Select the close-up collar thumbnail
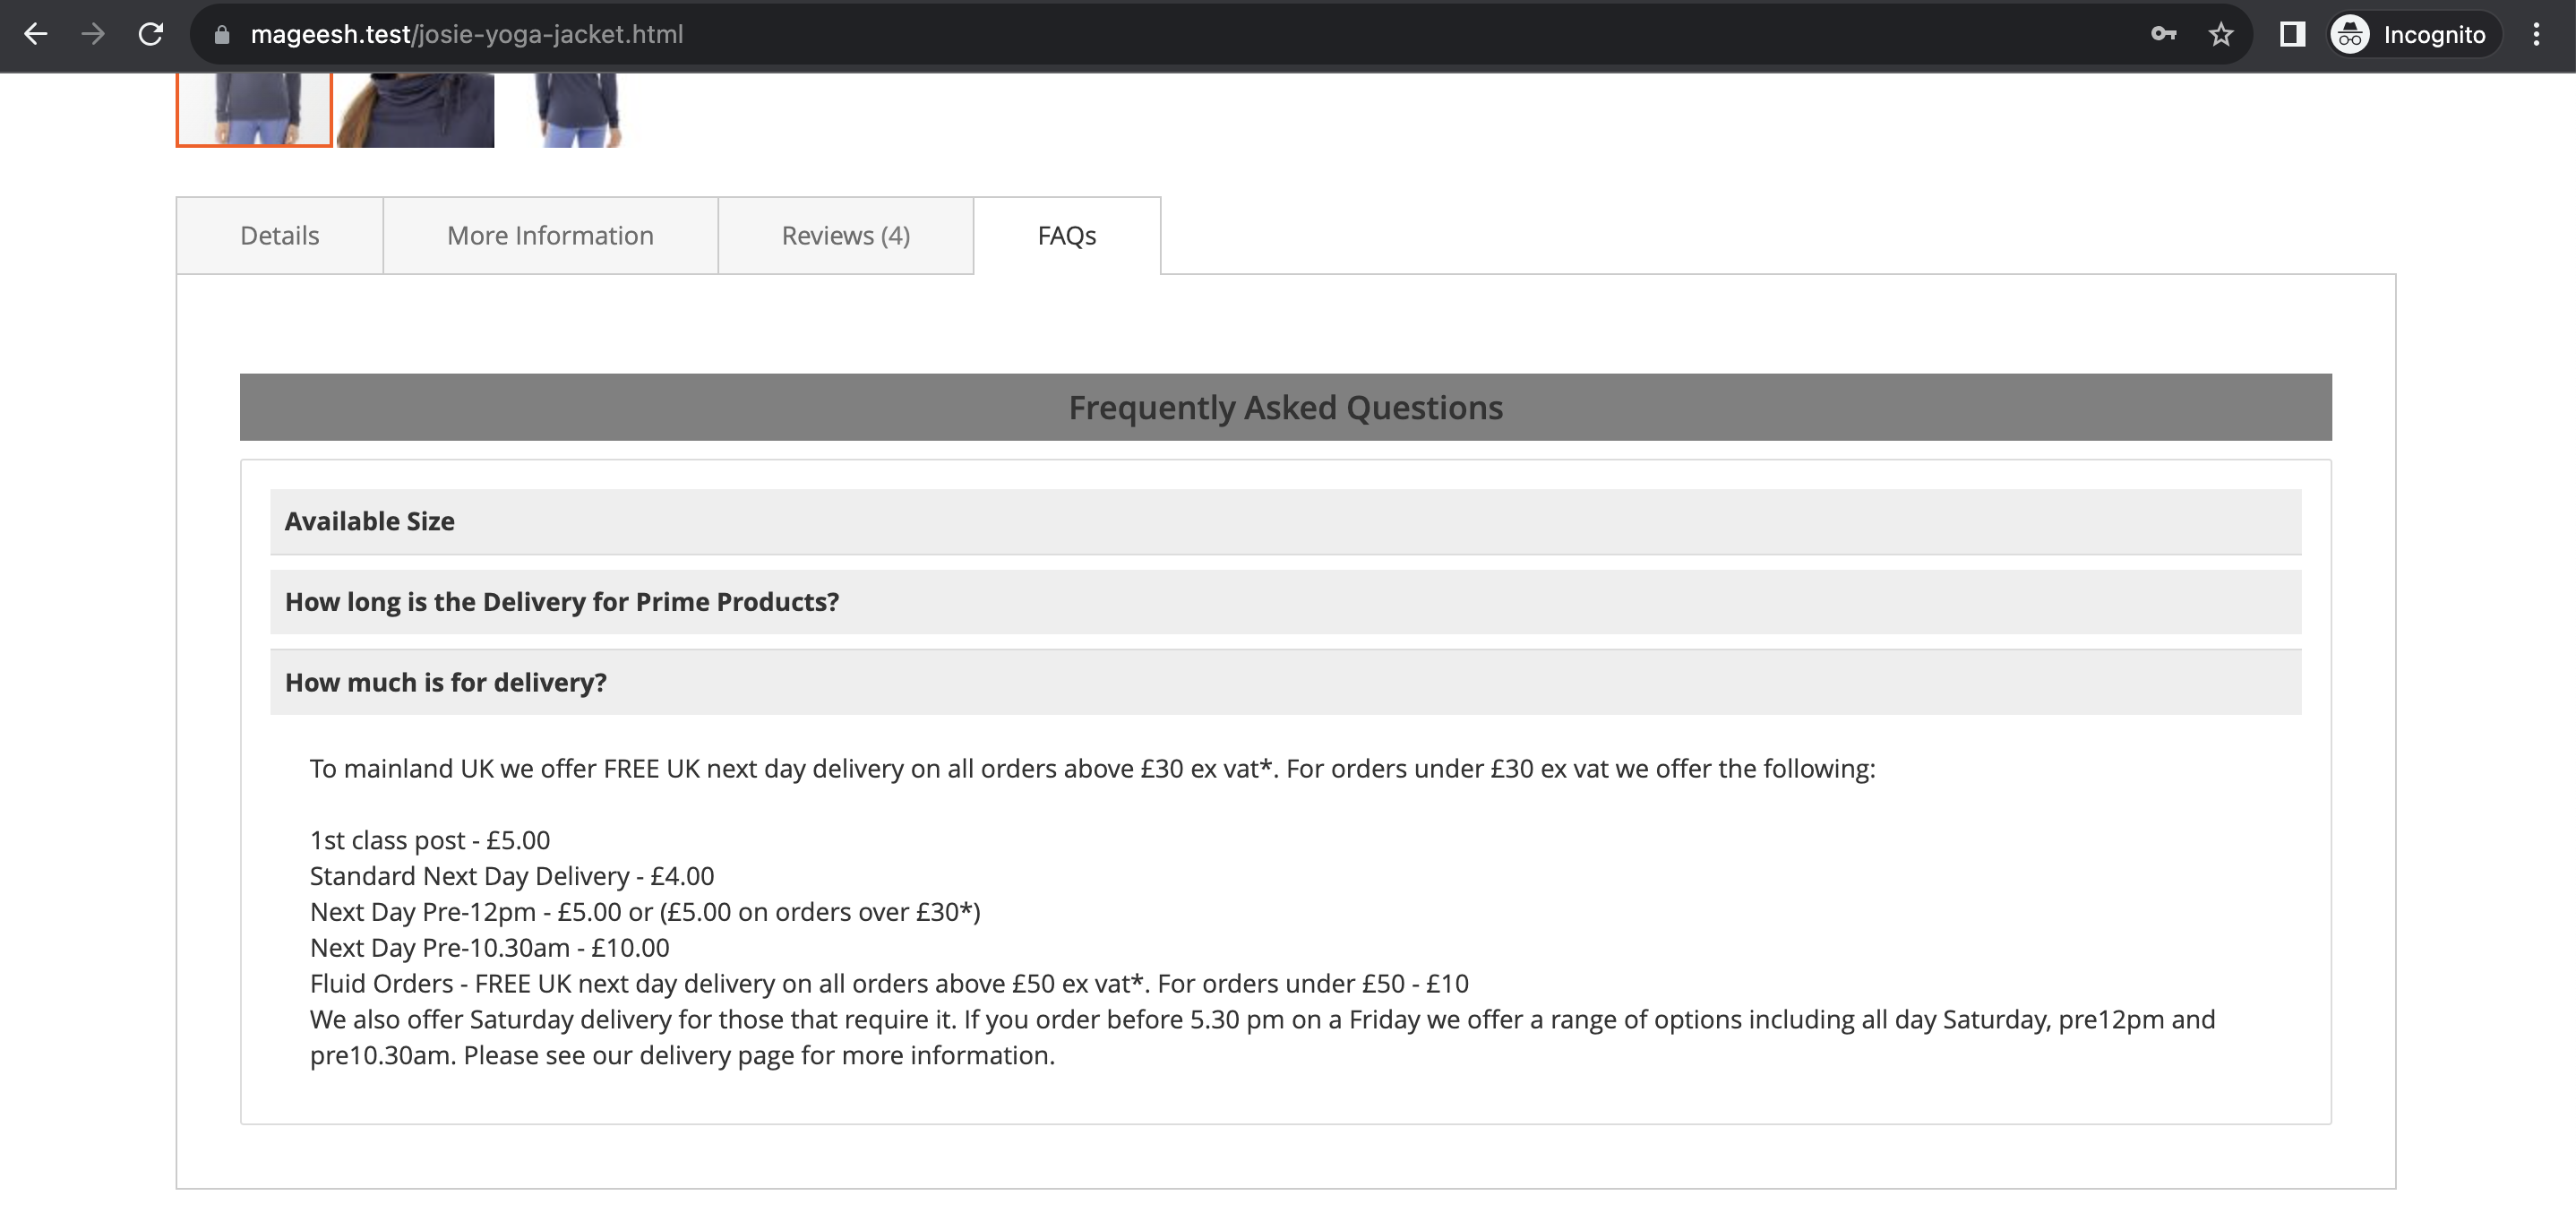Screen dimensions: 2576x1213 (x=416, y=109)
